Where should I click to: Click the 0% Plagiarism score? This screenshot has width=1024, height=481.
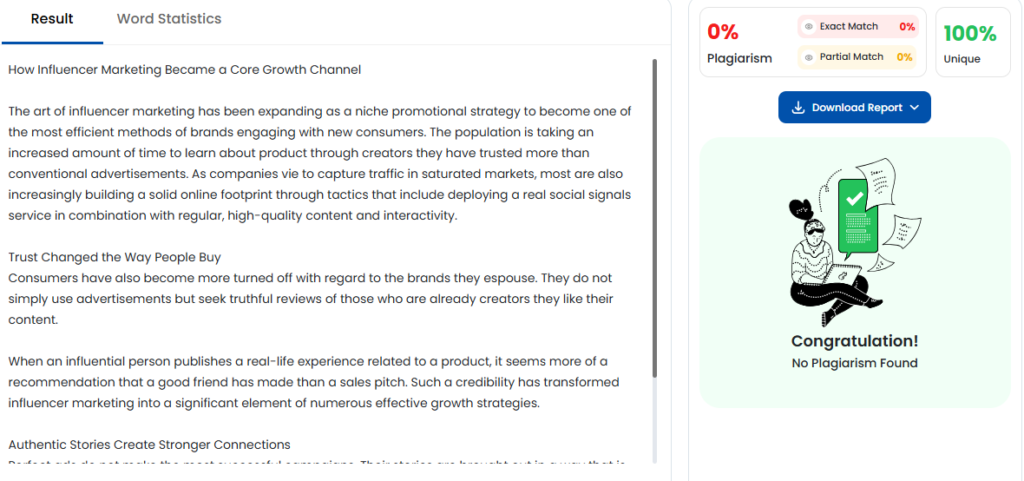pyautogui.click(x=723, y=31)
